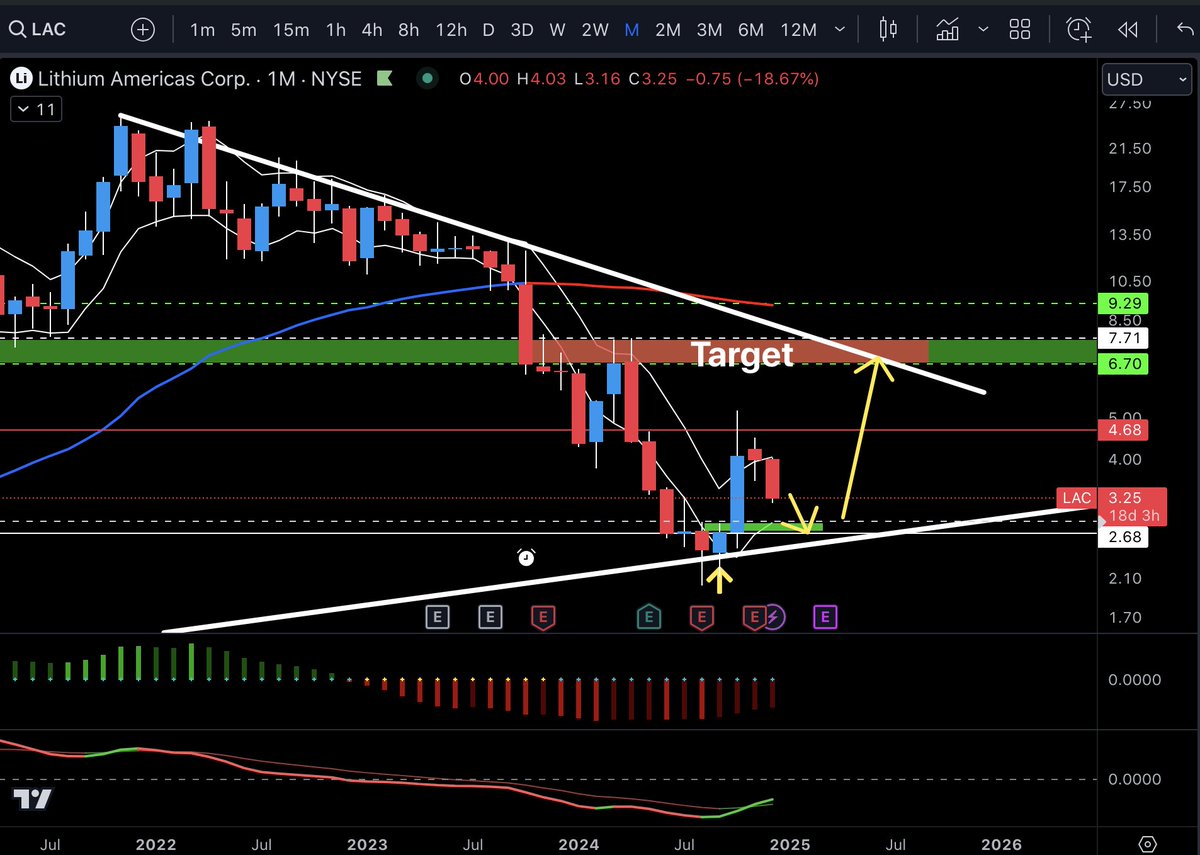Open the teal E earnings marker
The image size is (1200, 855).
649,617
